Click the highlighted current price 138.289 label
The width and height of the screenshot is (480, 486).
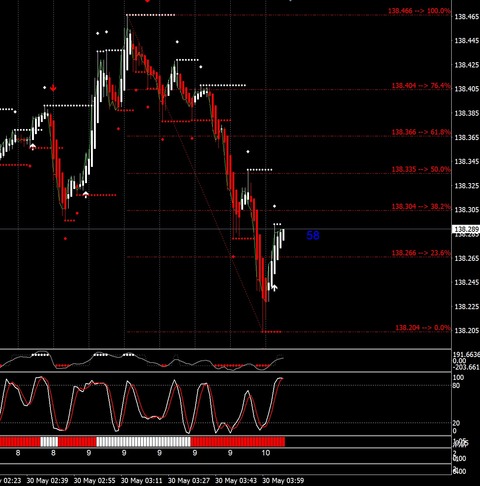466,229
